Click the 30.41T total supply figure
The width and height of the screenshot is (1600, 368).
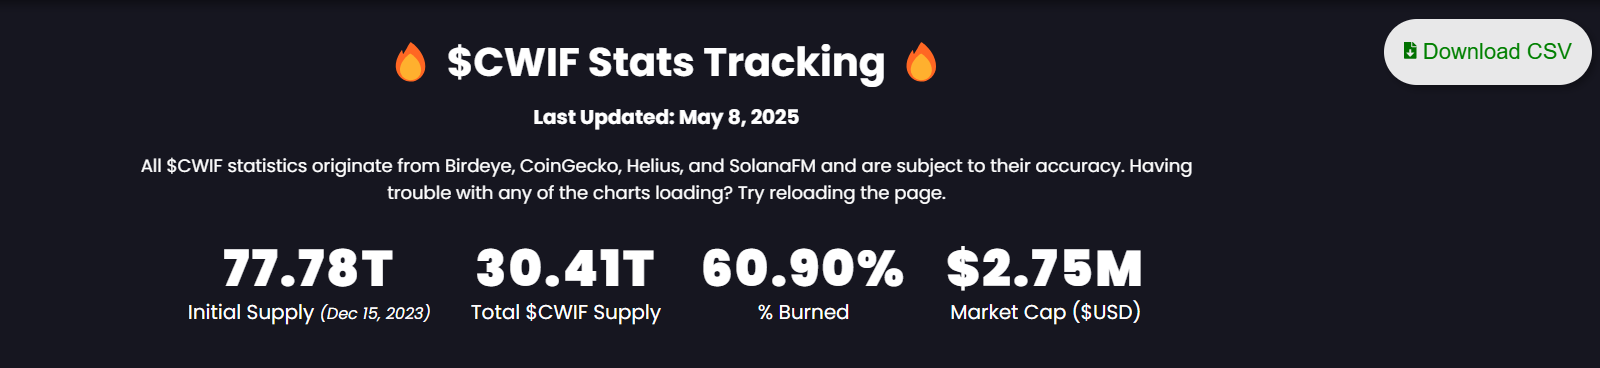click(x=565, y=268)
